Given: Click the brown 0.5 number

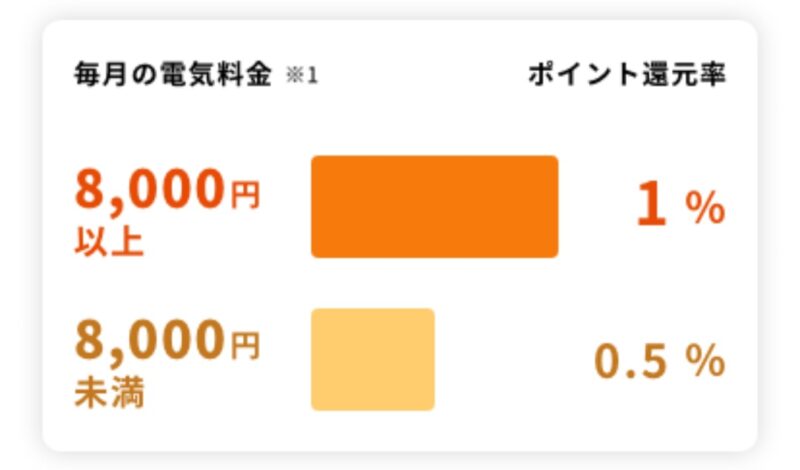Looking at the screenshot, I should [x=631, y=361].
